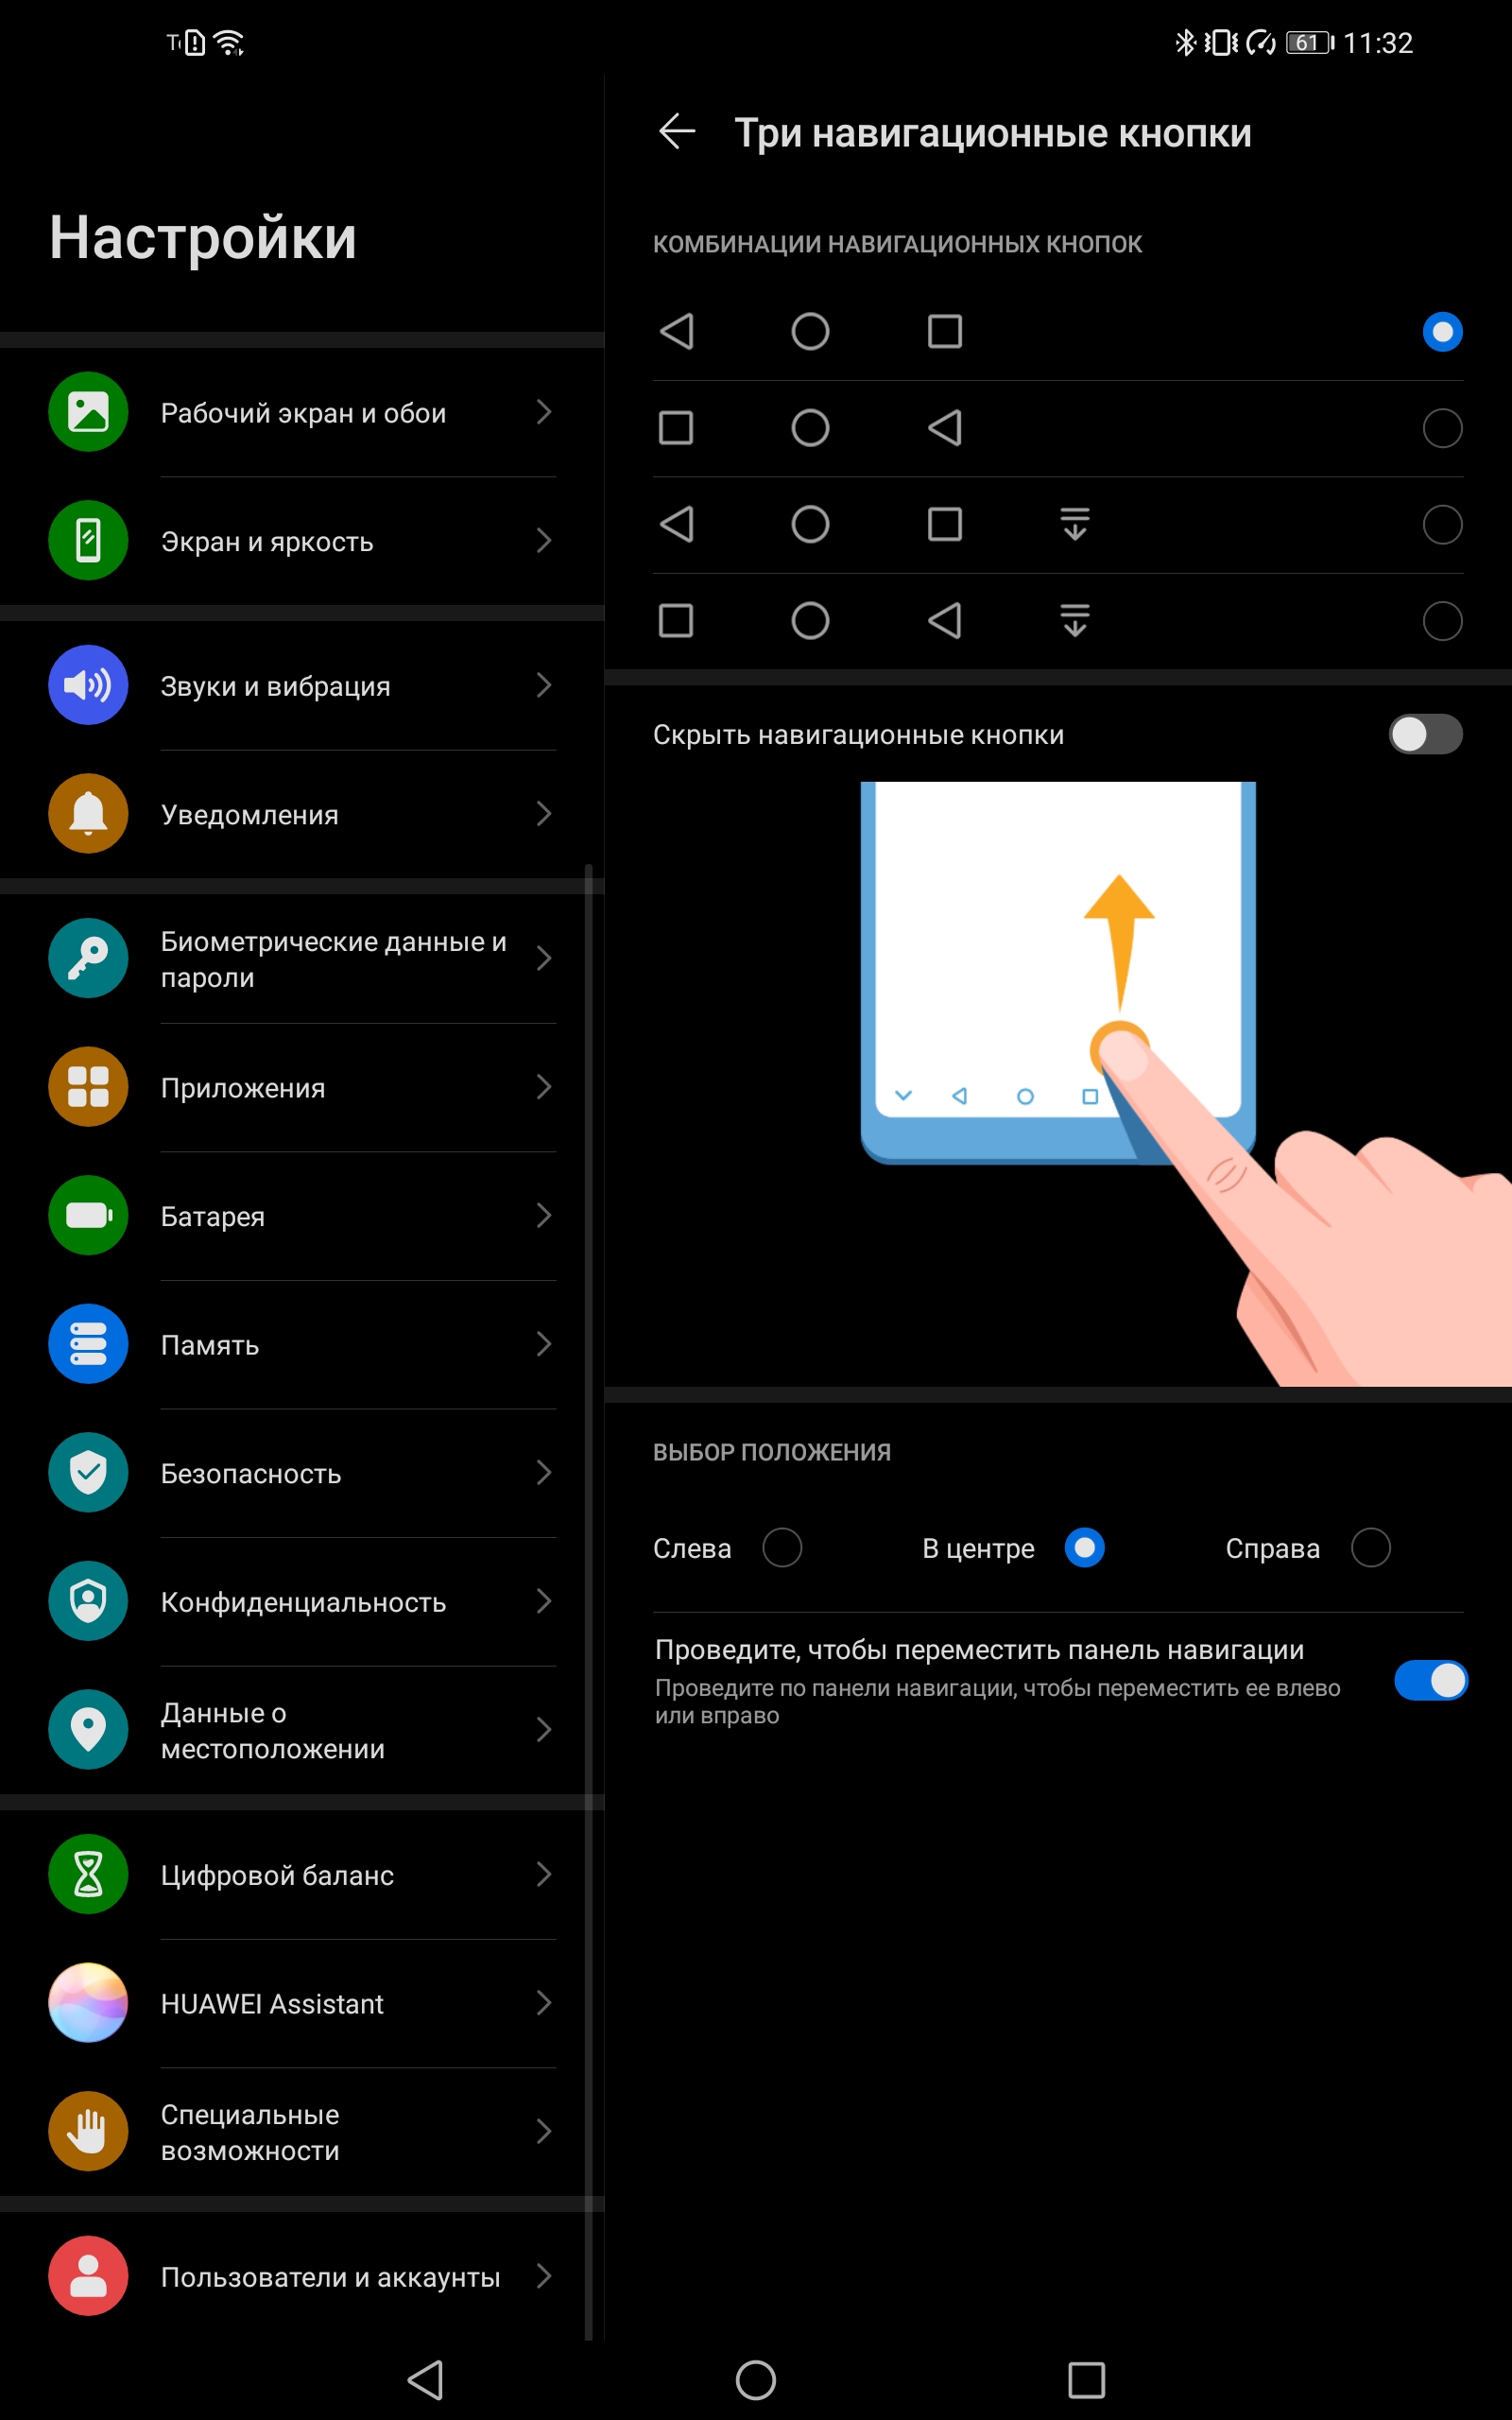Tap the system Back triangle in navigation bar
Screen dimensions: 1512x2420
click(426, 2380)
